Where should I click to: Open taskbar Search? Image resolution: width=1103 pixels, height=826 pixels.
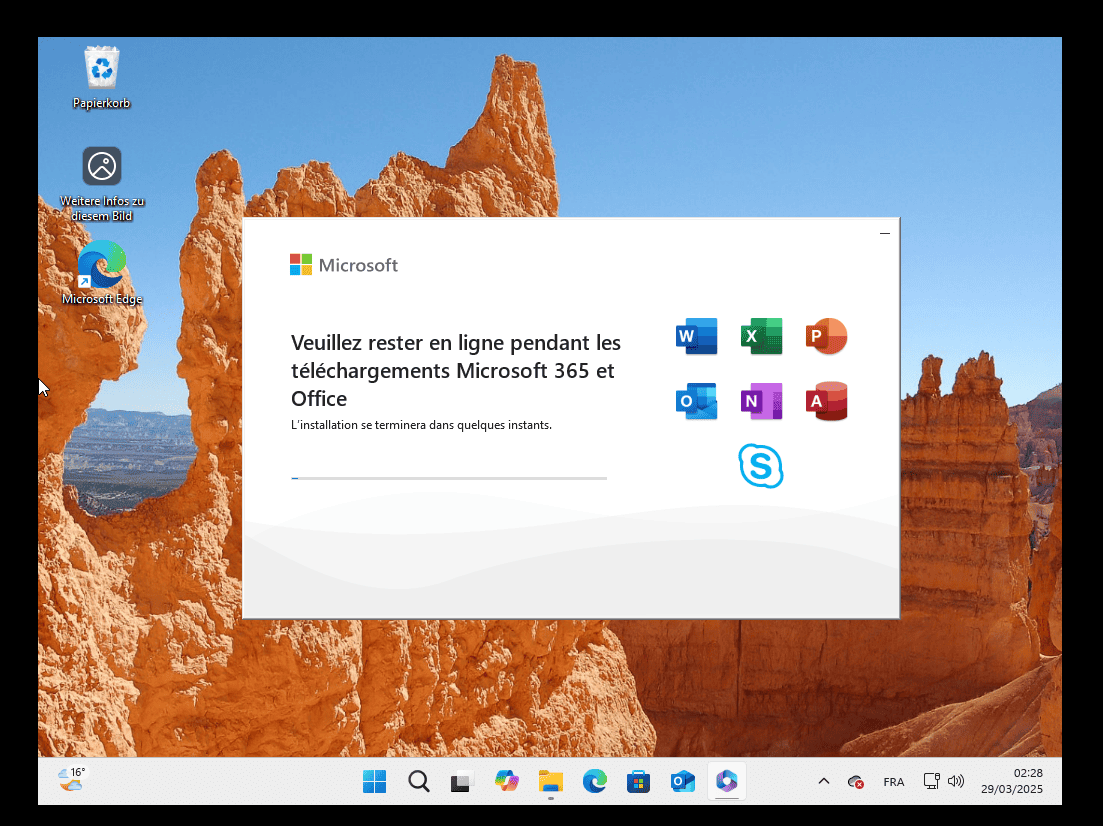point(419,782)
